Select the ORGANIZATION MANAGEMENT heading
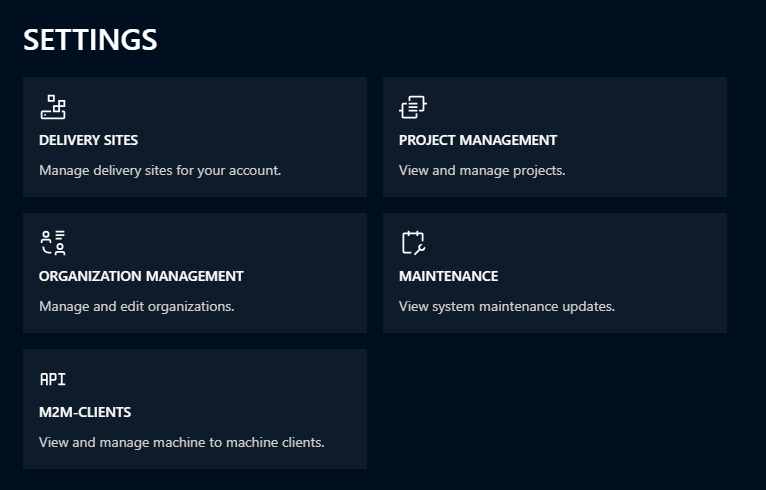The height and width of the screenshot is (490, 766). coord(141,276)
